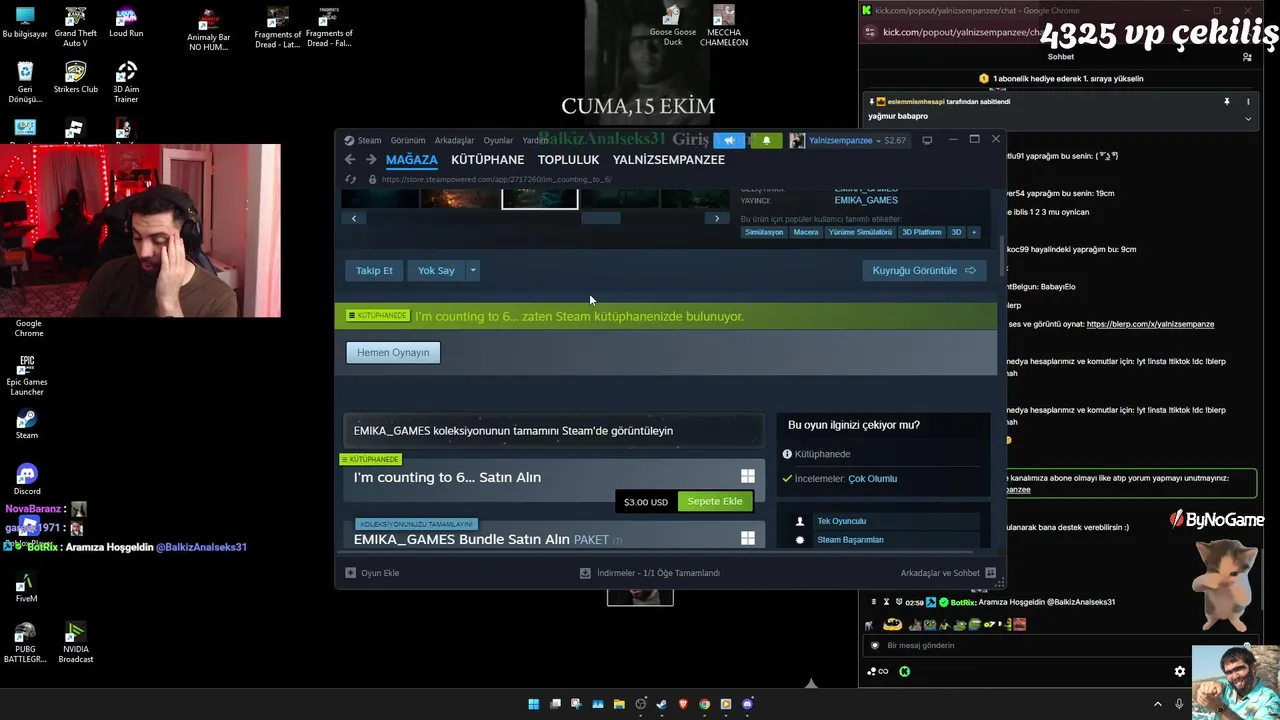The width and height of the screenshot is (1280, 720).
Task: Show previous screenshot in Steam carousel
Action: 354,218
